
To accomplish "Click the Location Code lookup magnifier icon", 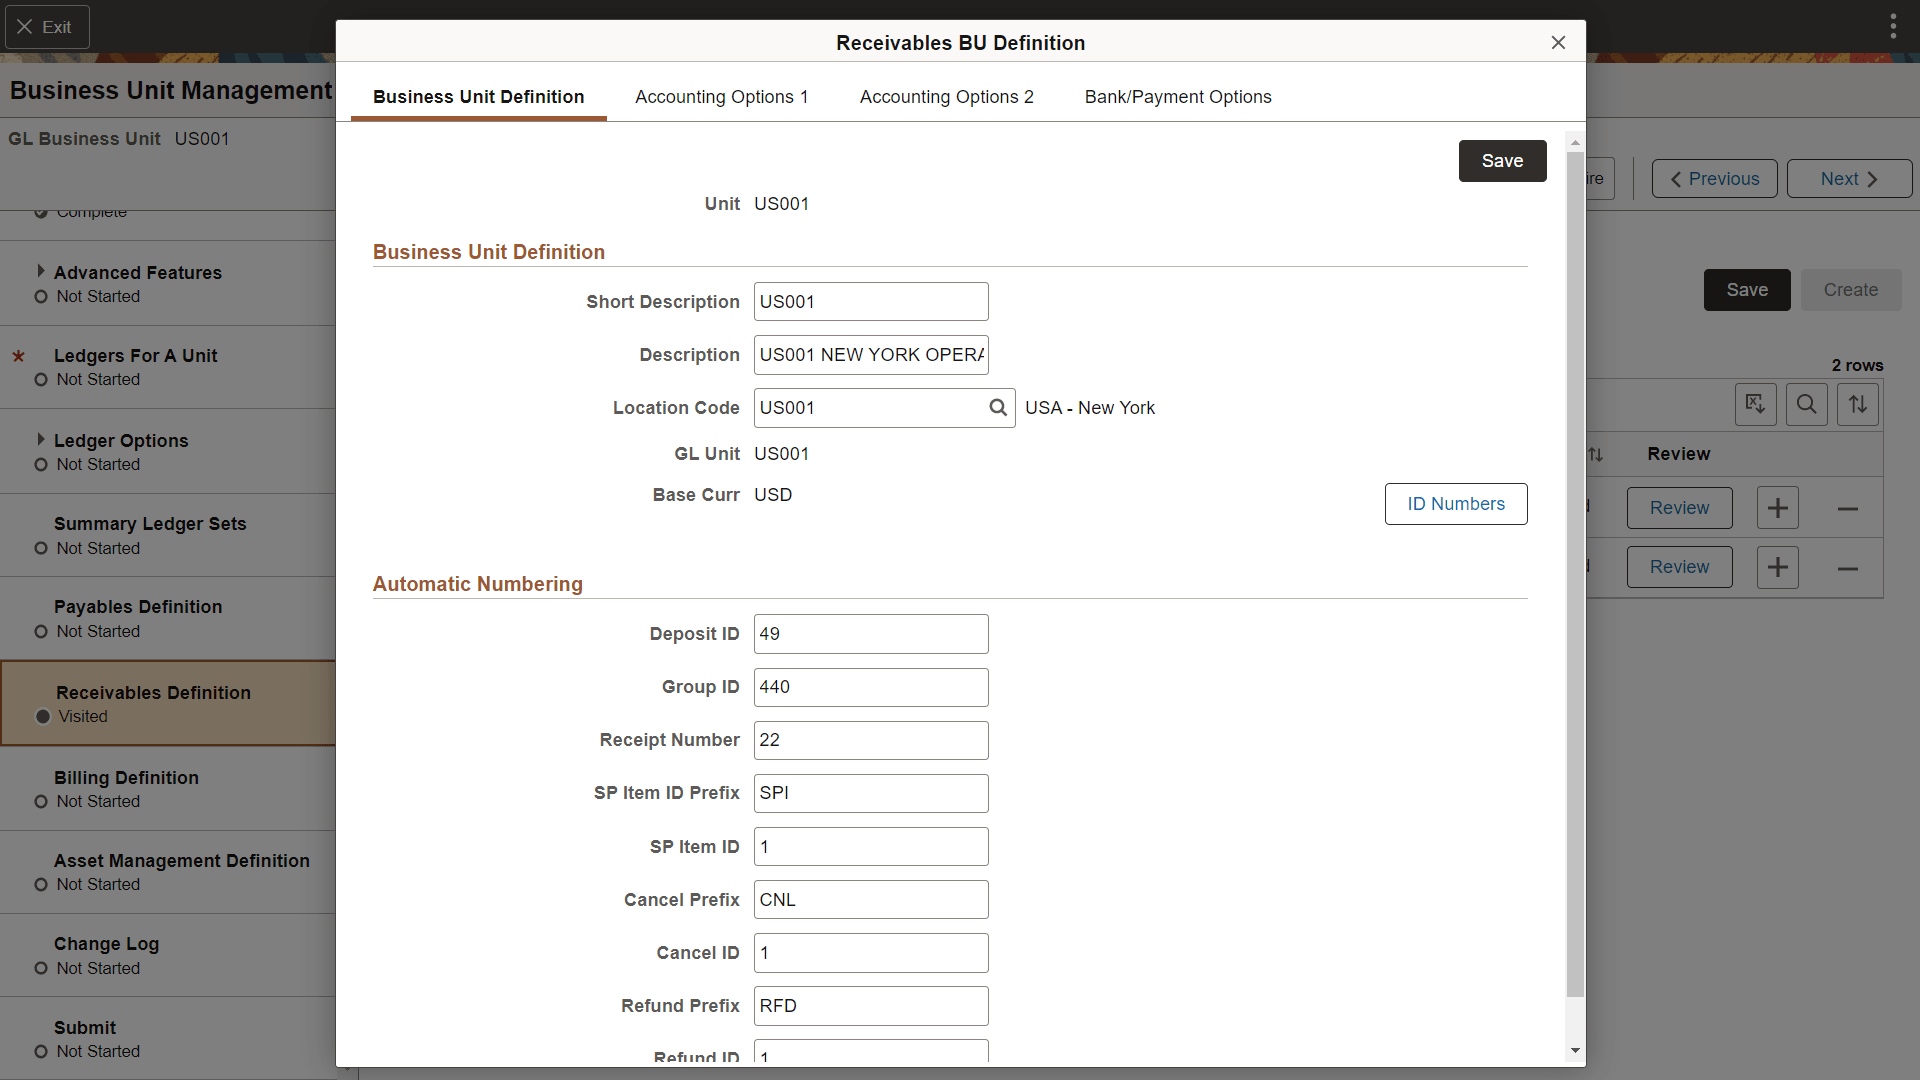I will [997, 408].
